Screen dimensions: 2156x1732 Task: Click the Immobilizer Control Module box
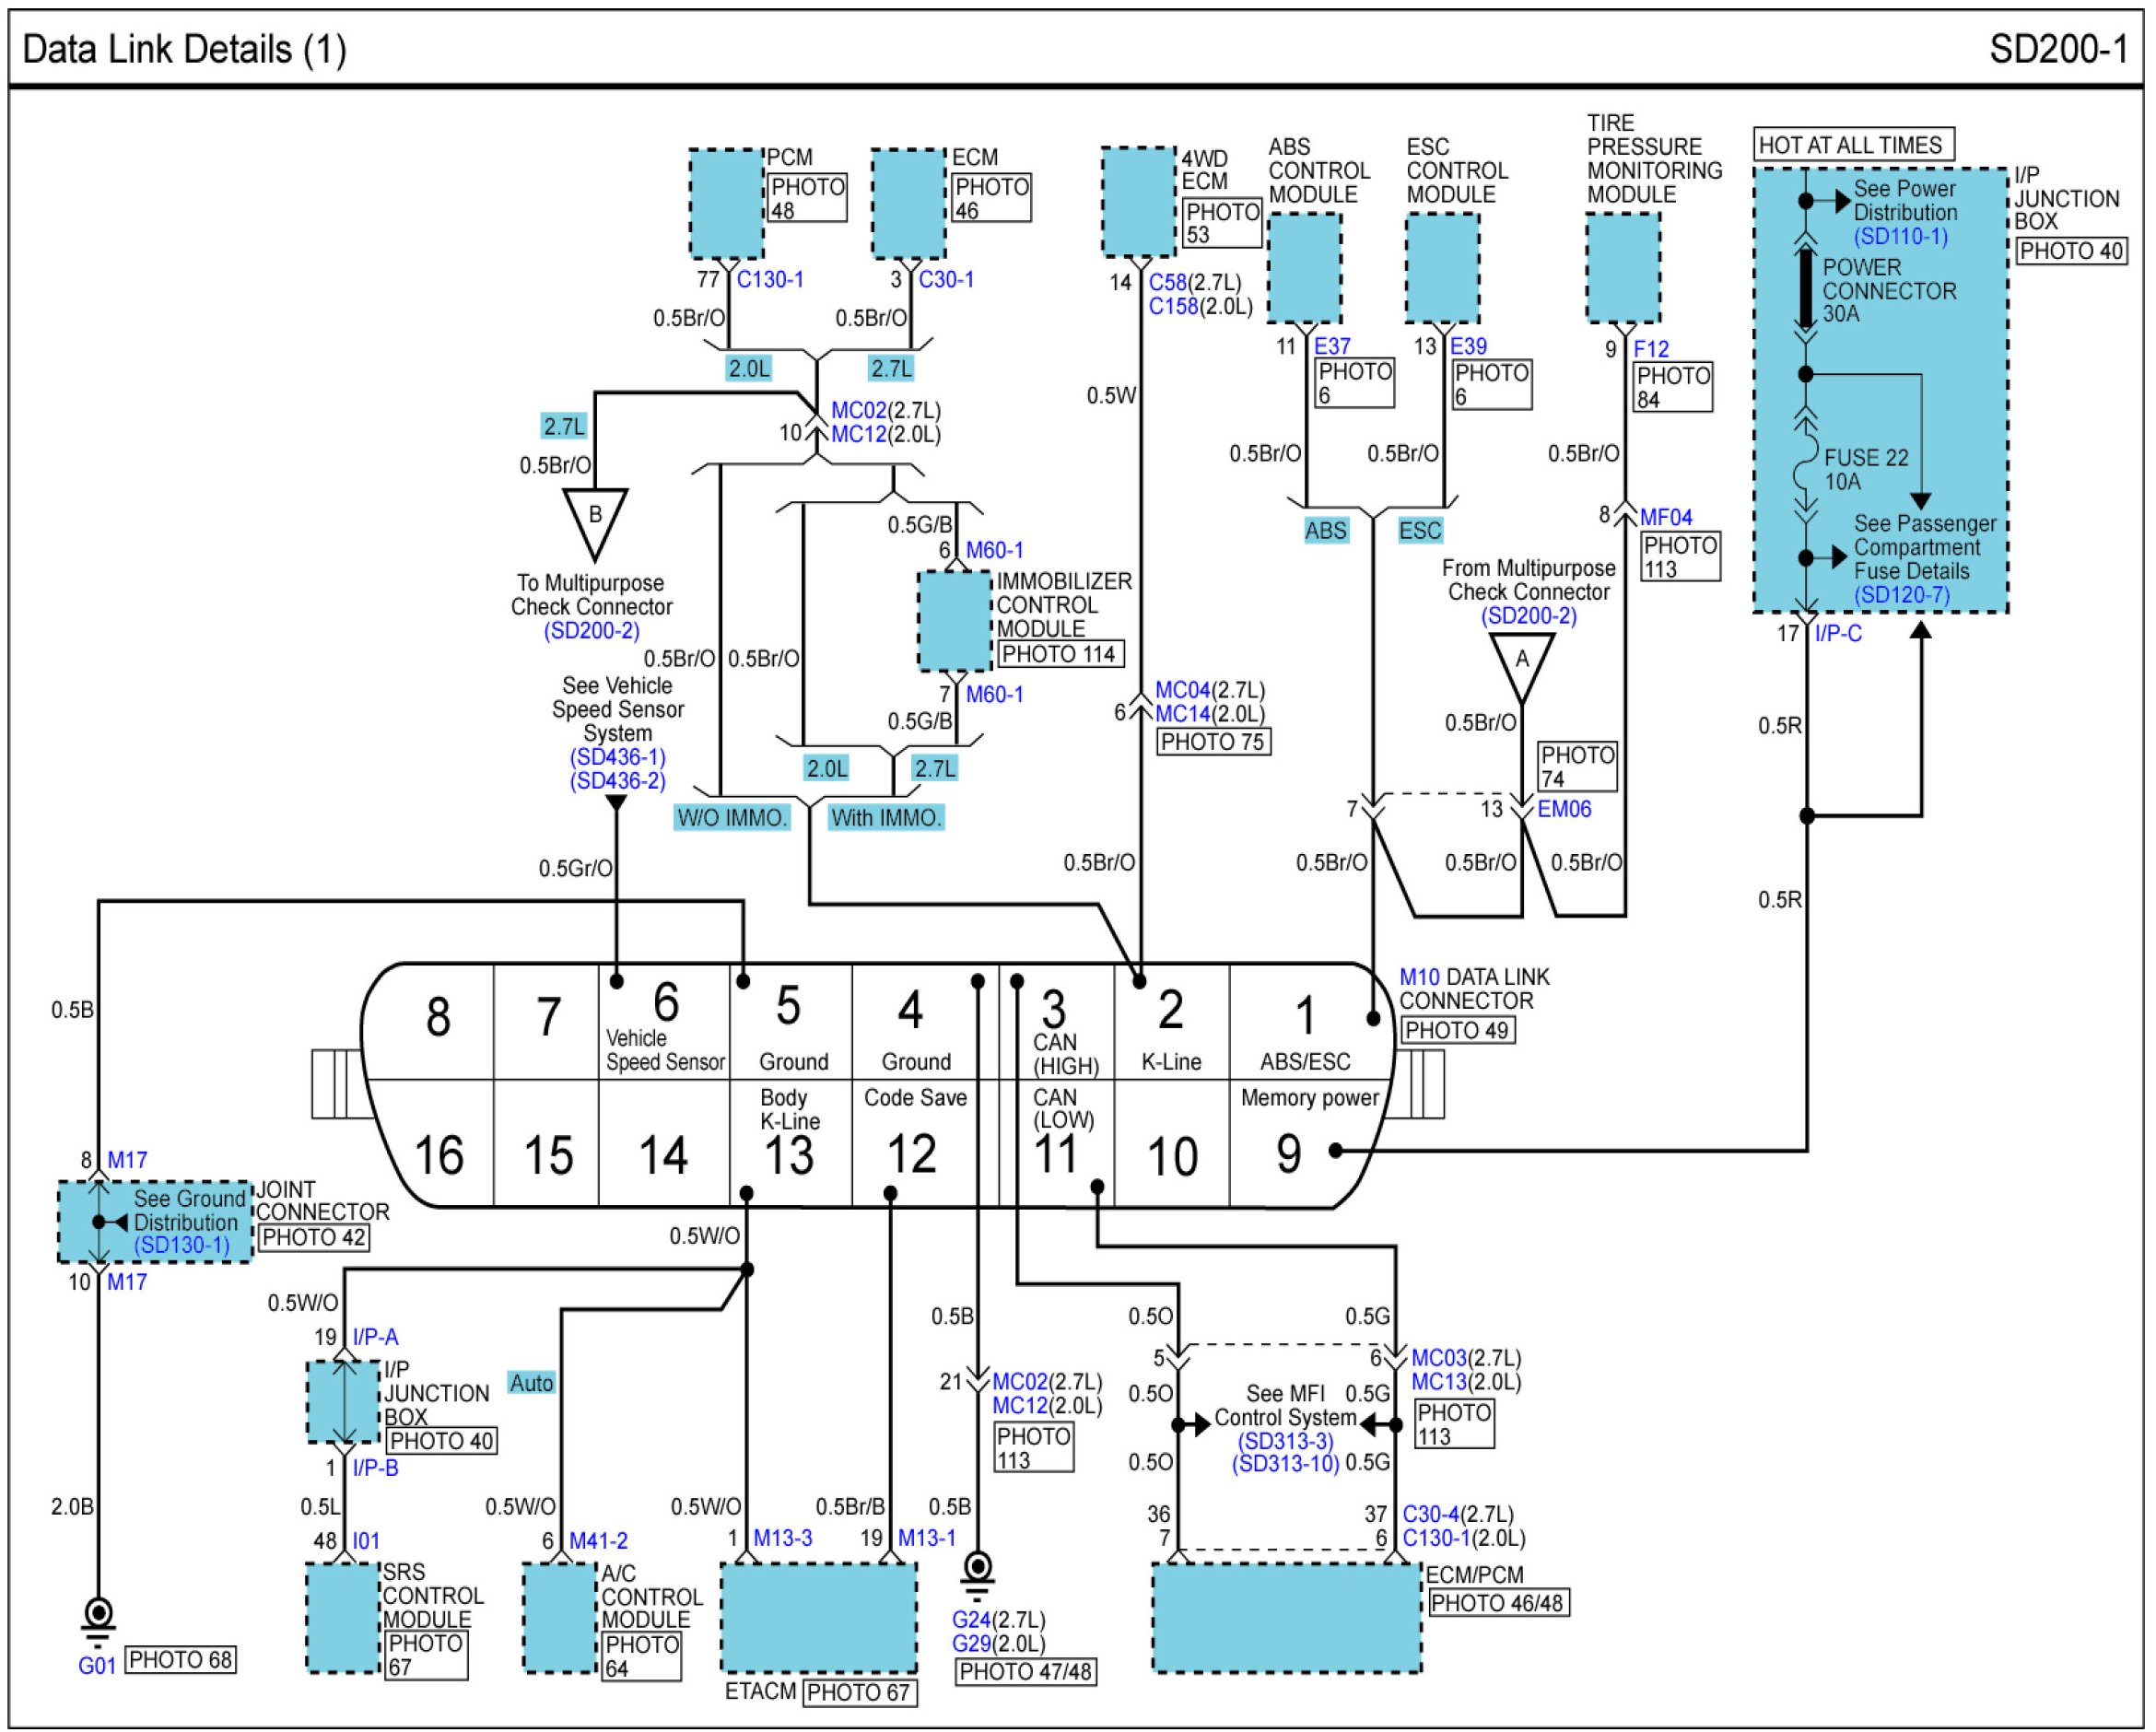coord(955,621)
